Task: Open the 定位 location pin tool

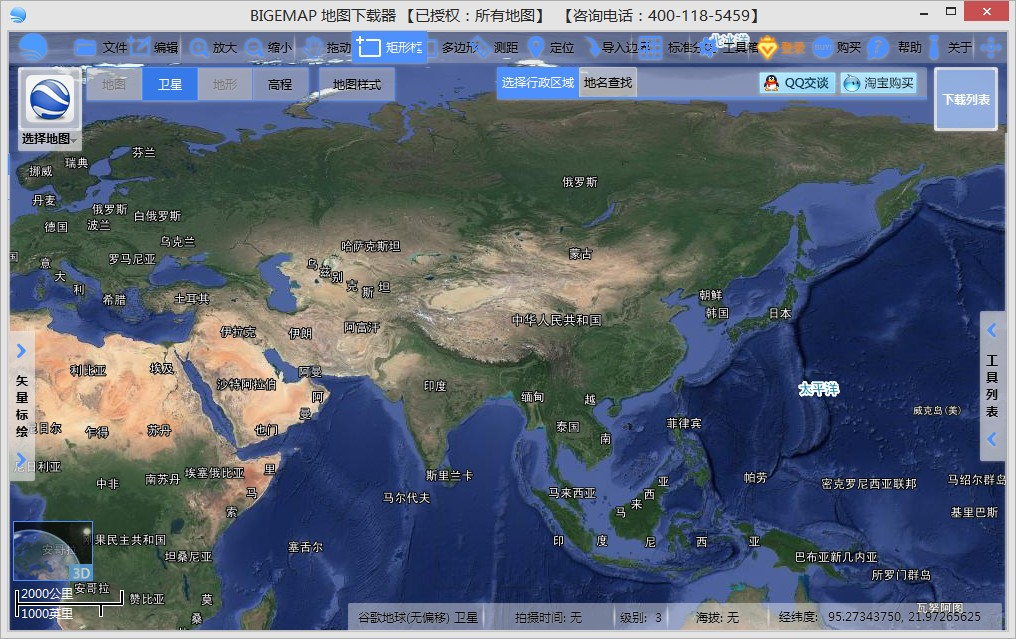Action: pyautogui.click(x=551, y=47)
